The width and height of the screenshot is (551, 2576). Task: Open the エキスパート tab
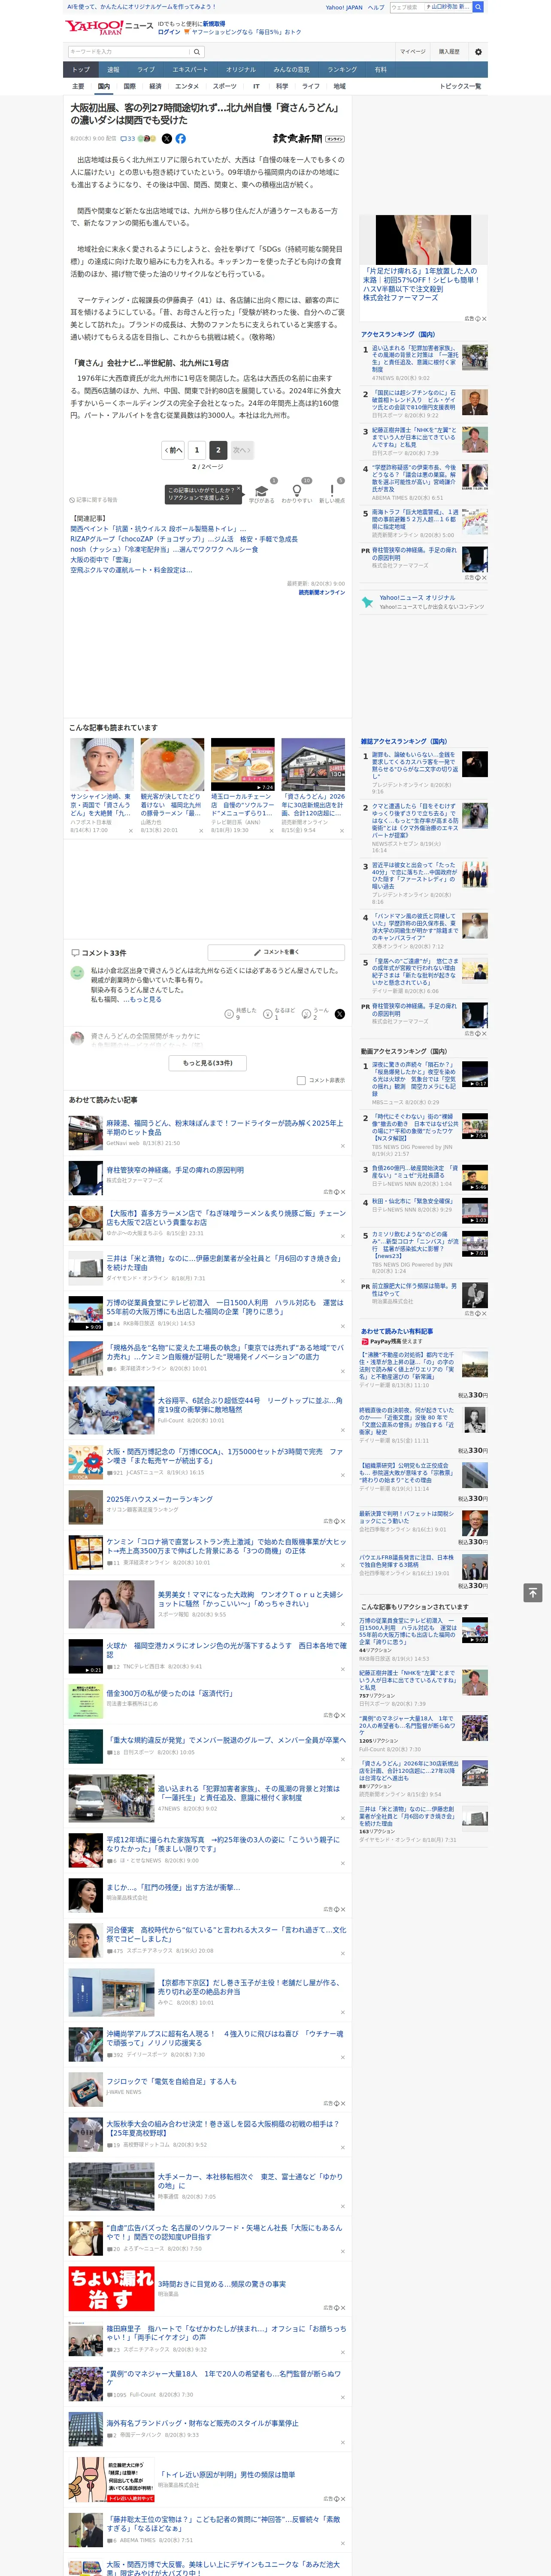pyautogui.click(x=190, y=70)
